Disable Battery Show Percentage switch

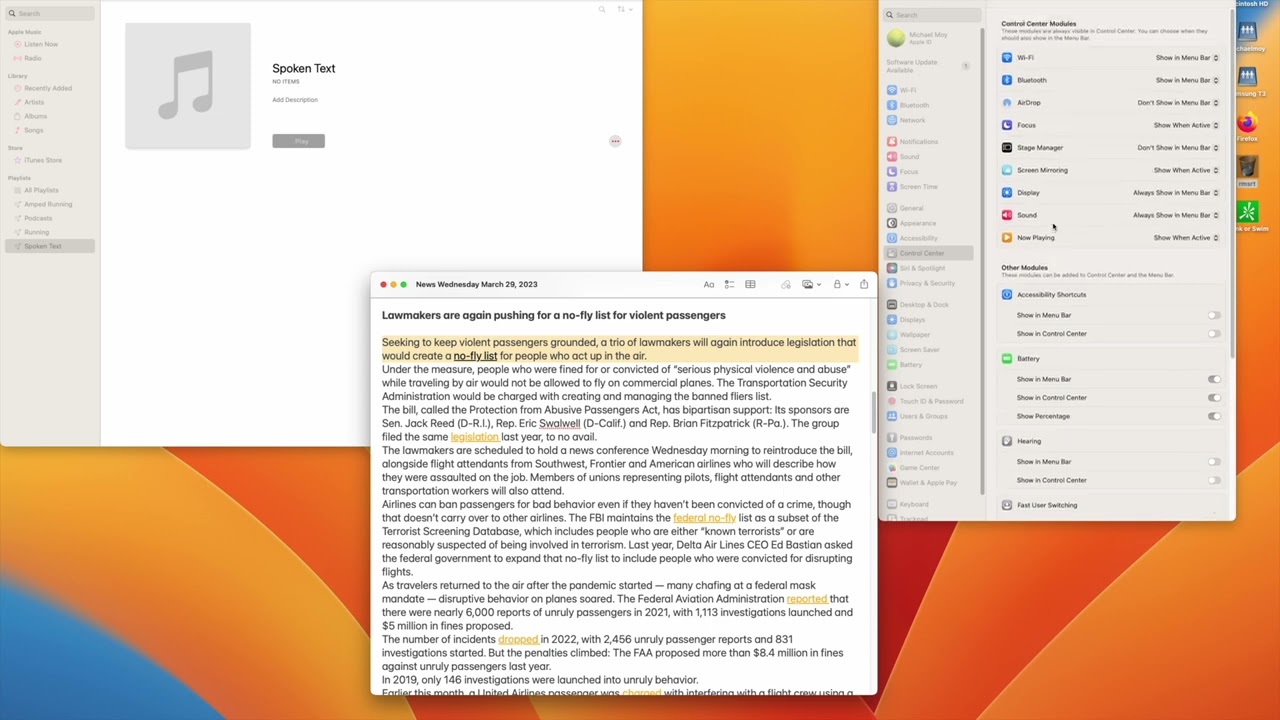(1213, 416)
